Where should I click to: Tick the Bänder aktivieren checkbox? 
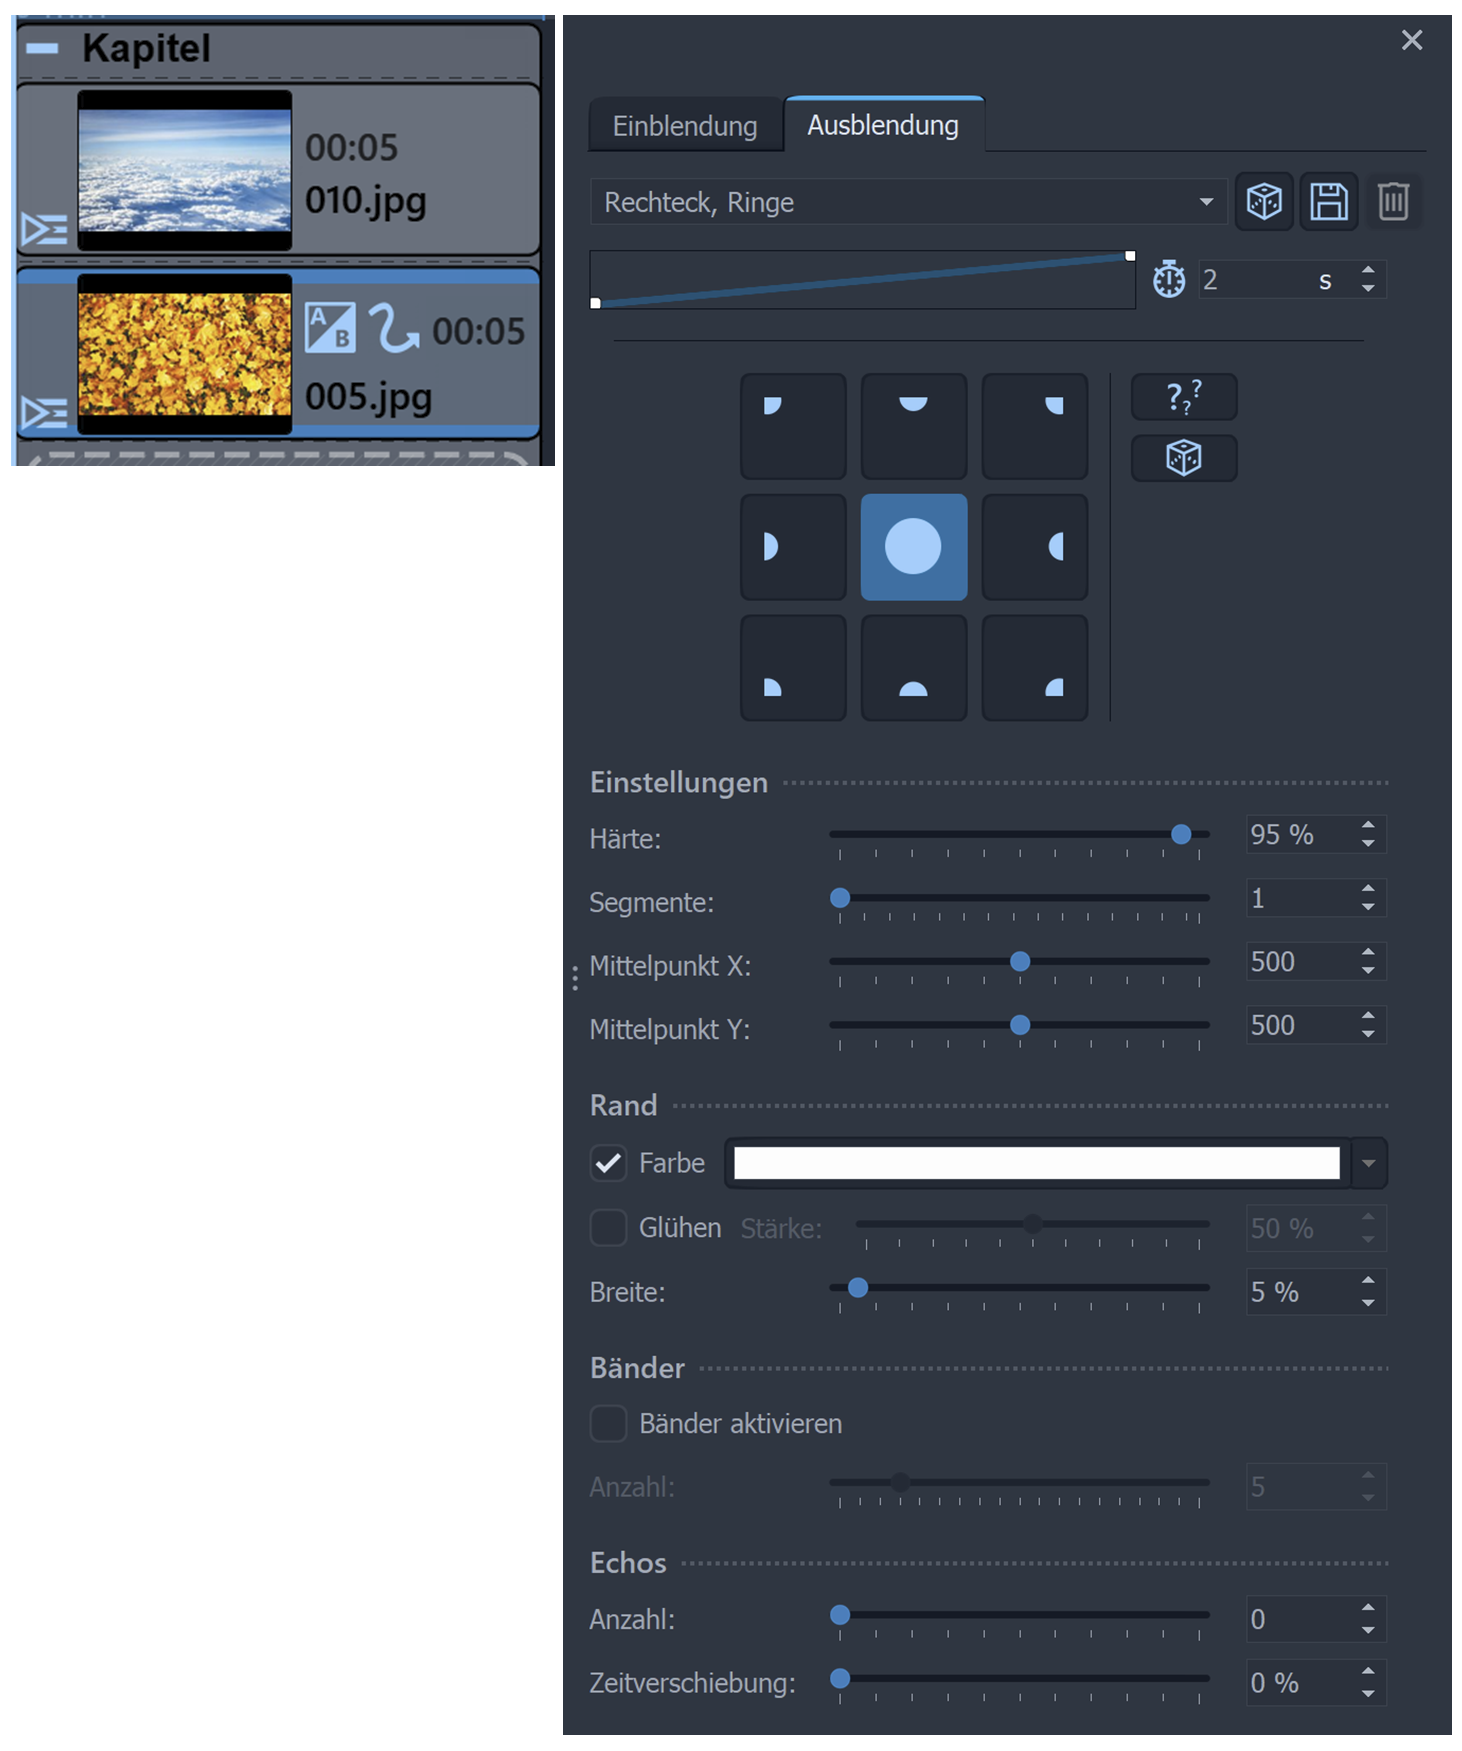click(608, 1423)
